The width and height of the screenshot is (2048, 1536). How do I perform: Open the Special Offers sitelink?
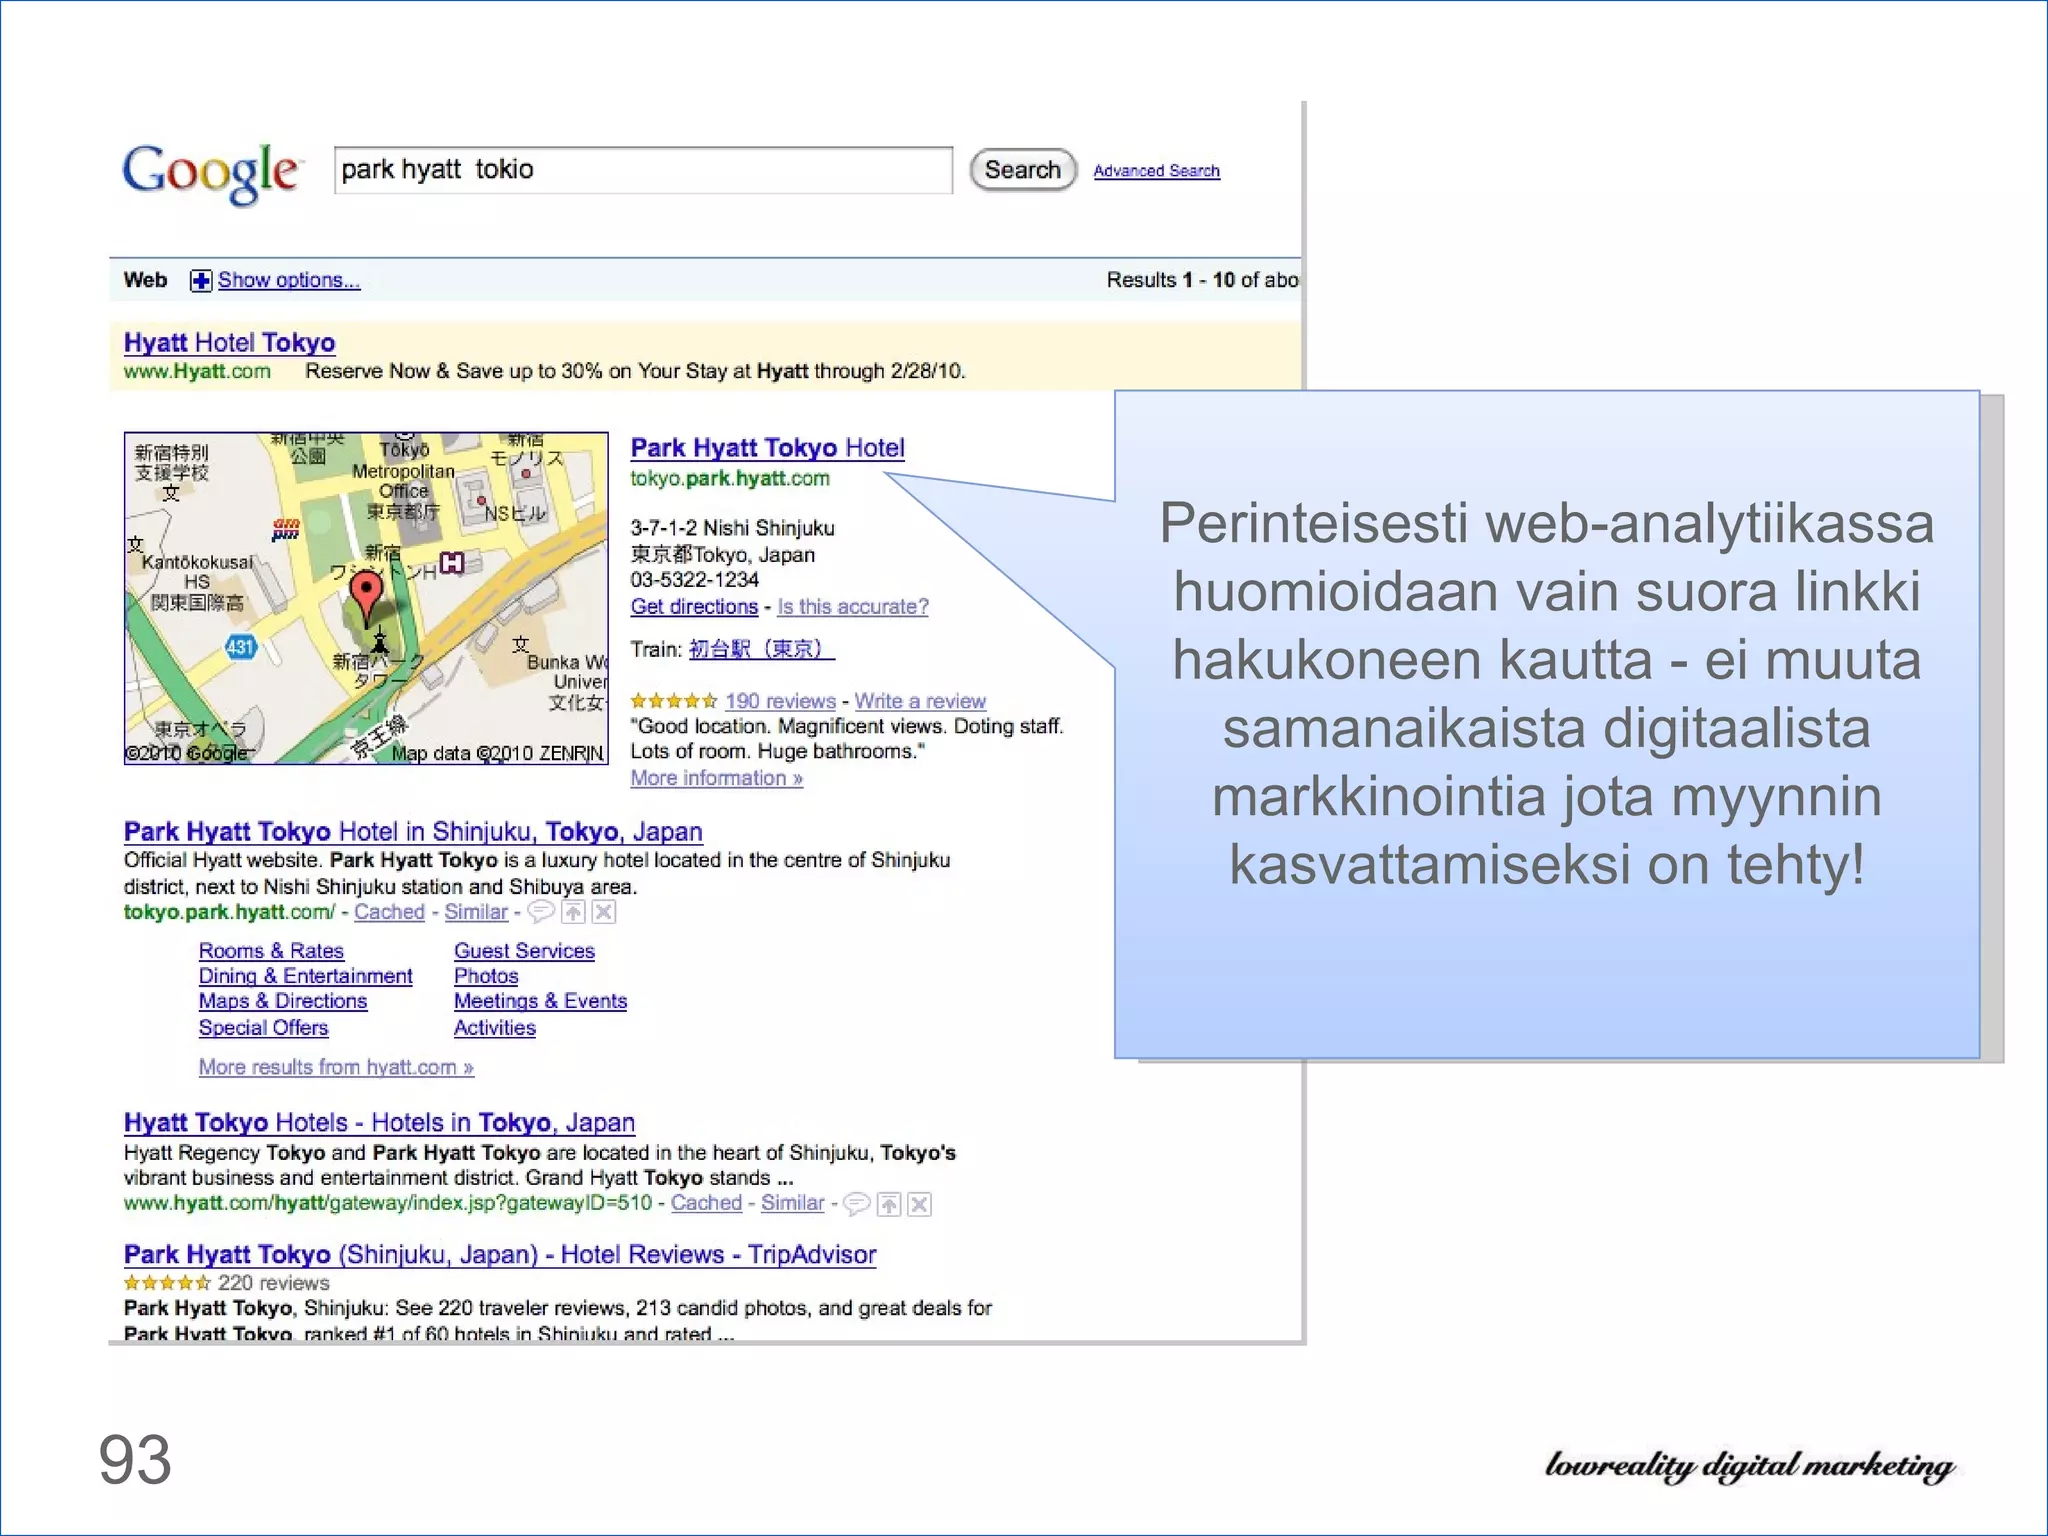(x=263, y=1028)
